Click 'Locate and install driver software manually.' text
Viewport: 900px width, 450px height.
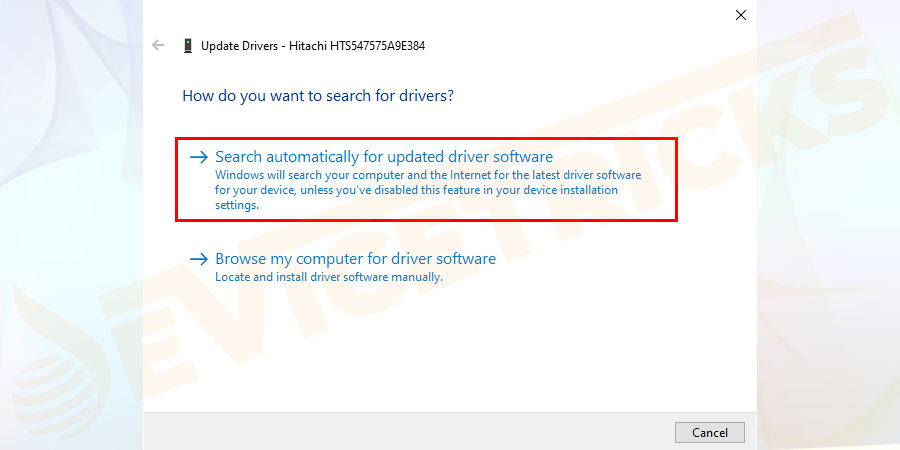tap(329, 277)
